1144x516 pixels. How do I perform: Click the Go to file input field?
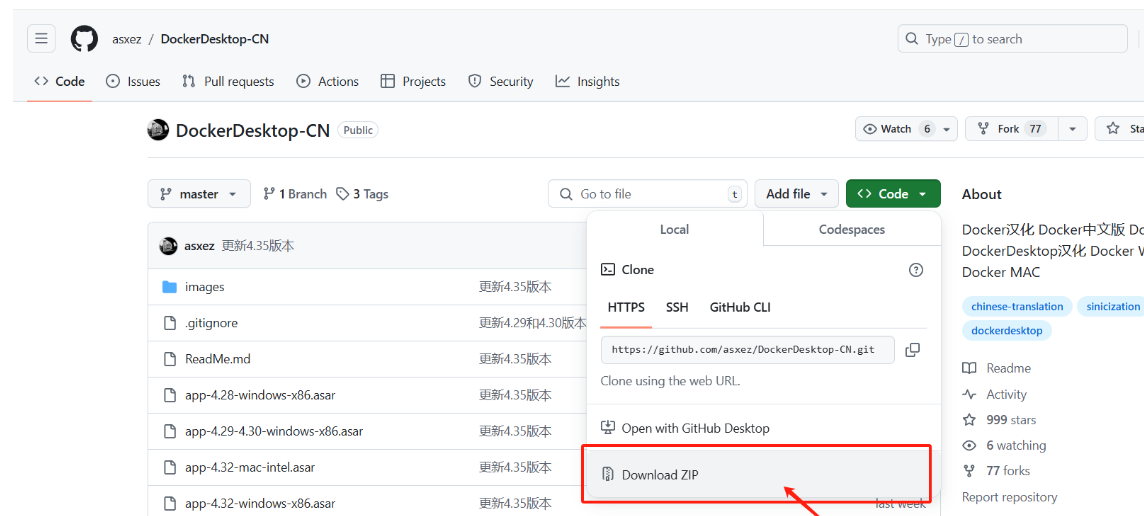(648, 194)
